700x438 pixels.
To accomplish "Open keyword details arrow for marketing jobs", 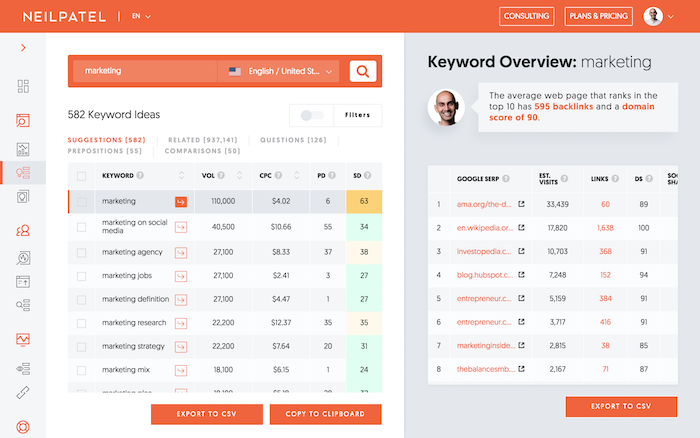I will click(x=181, y=276).
